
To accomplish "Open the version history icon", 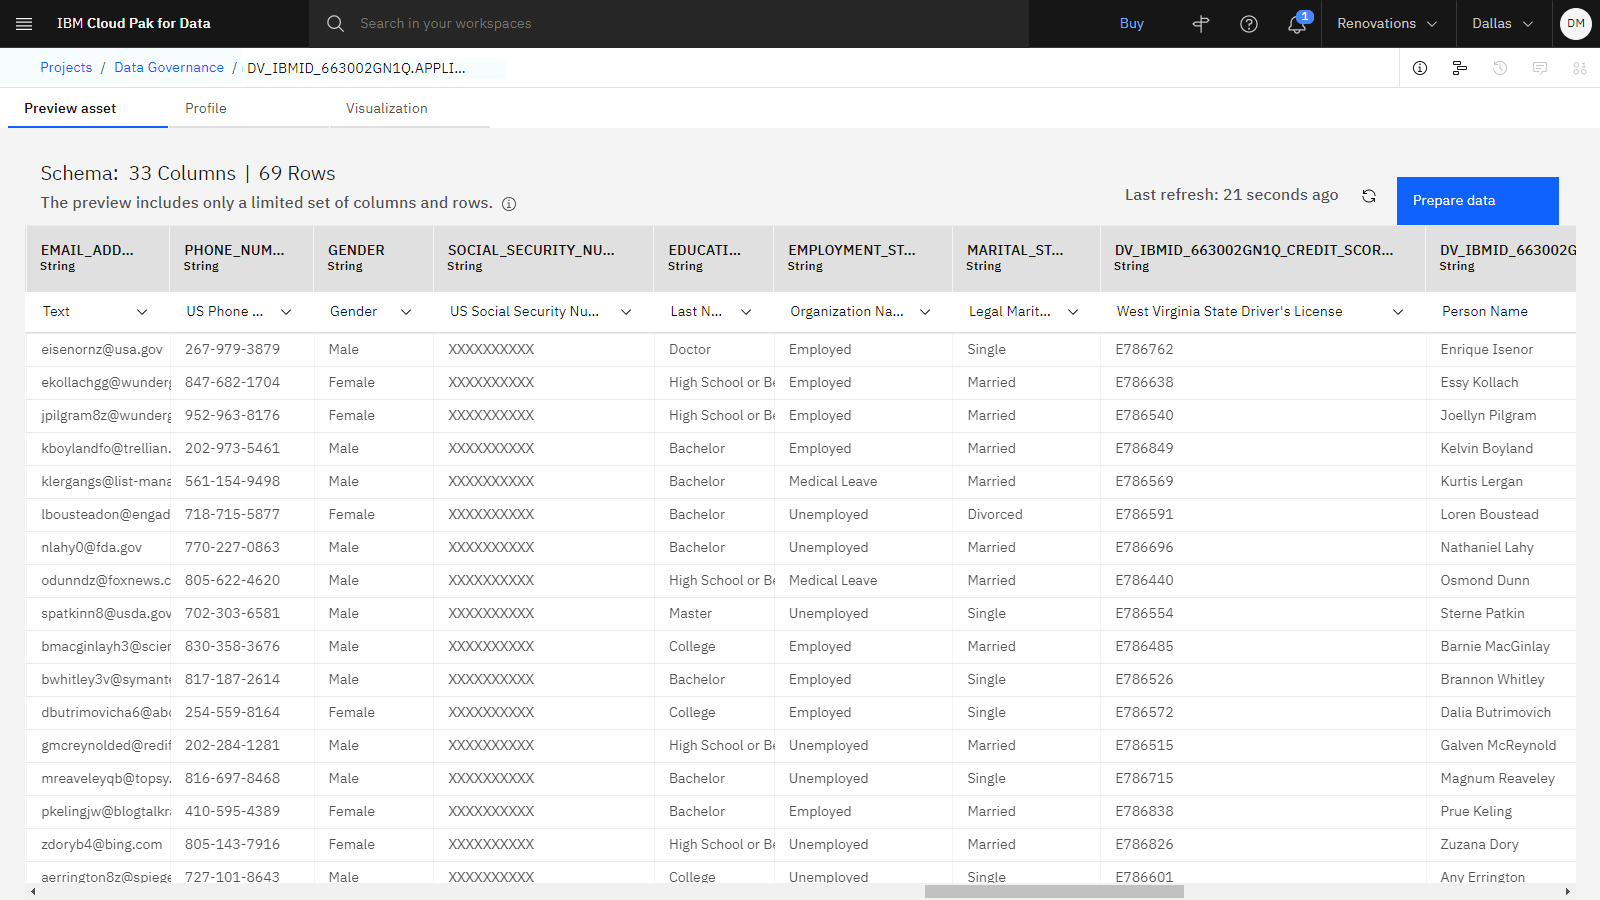I will 1500,68.
